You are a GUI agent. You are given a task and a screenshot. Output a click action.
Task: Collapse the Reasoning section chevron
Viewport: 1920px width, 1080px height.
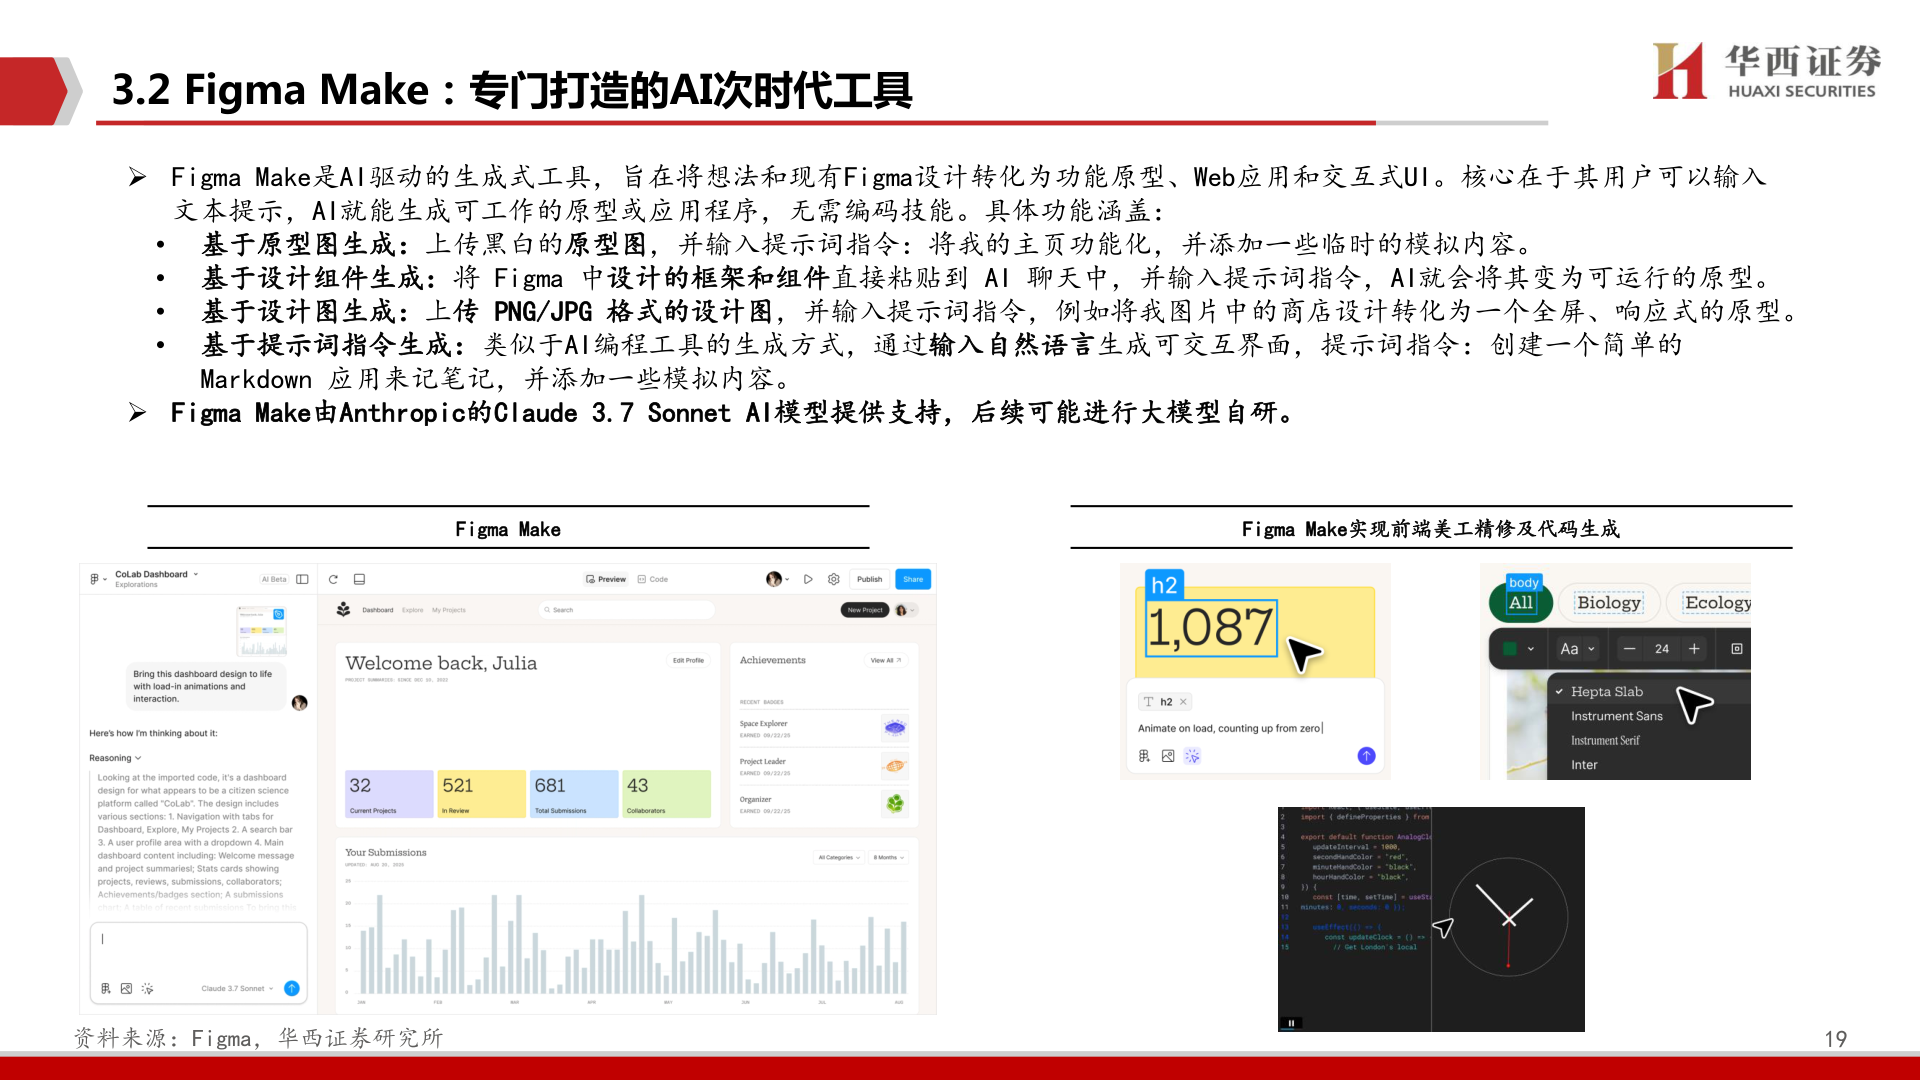pyautogui.click(x=138, y=758)
